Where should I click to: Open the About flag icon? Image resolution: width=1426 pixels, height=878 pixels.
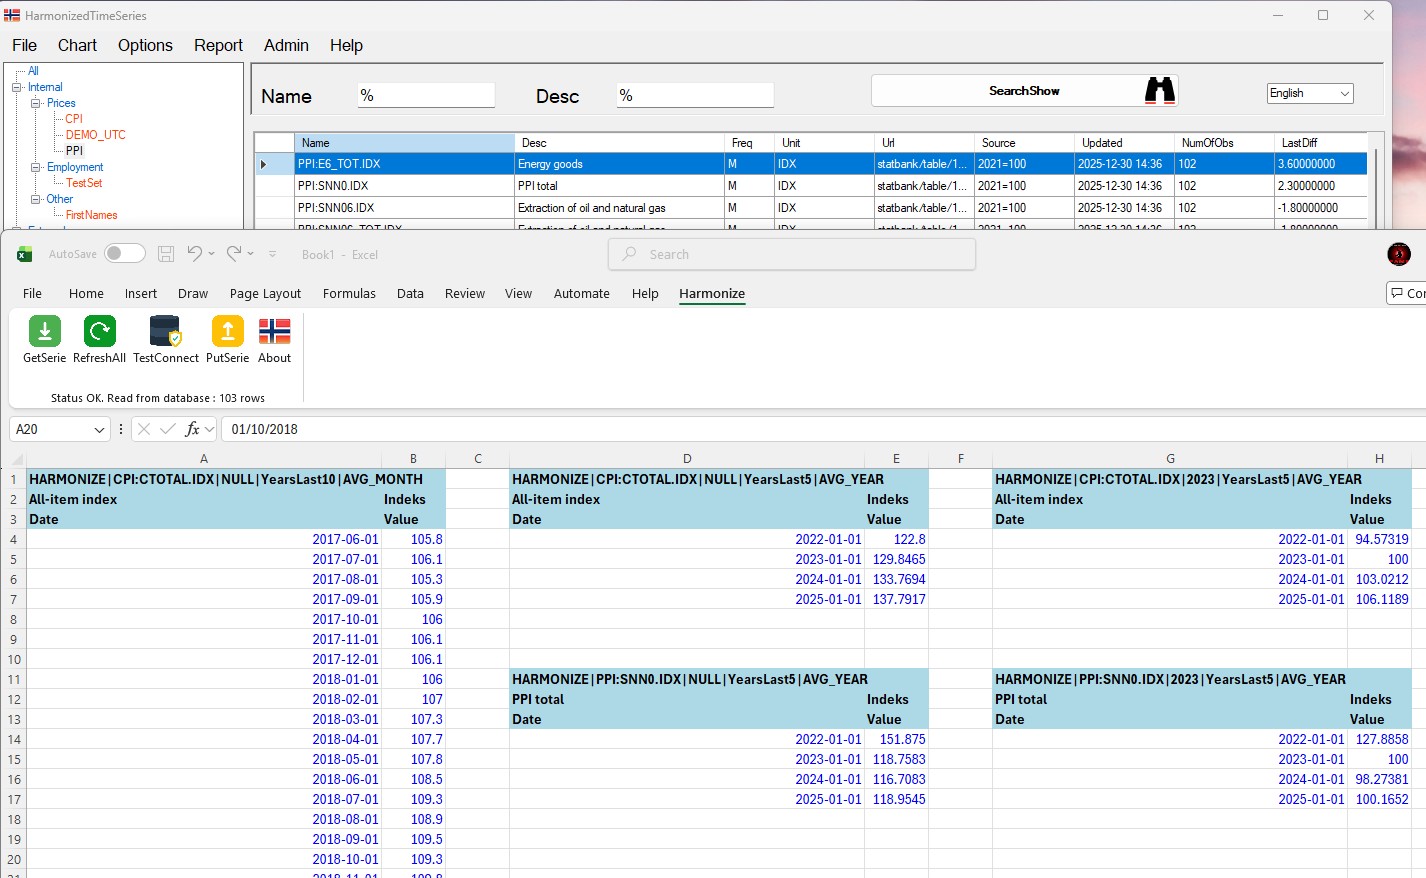click(274, 331)
